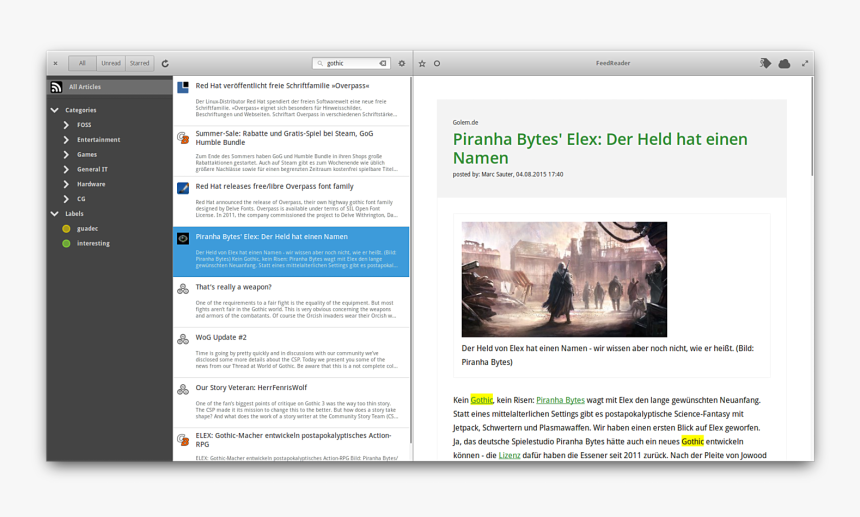Collapse the Labels section
Viewport: 860px width, 517px height.
pyautogui.click(x=54, y=214)
